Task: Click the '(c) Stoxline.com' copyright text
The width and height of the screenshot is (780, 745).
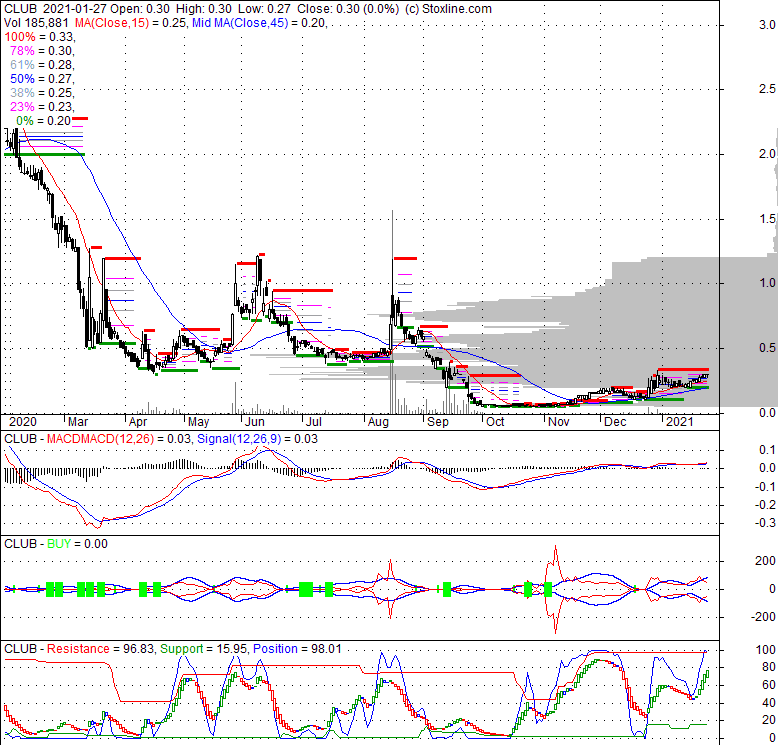Action: pyautogui.click(x=448, y=9)
